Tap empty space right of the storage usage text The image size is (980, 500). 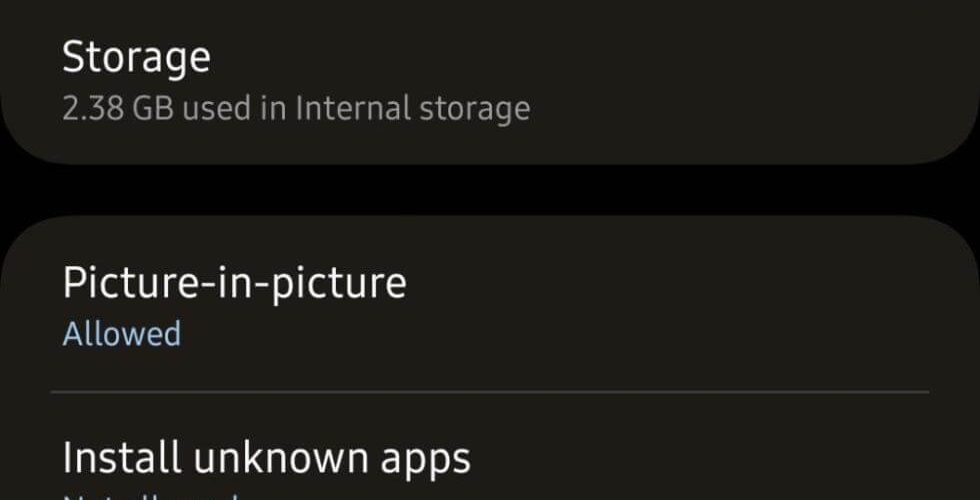pos(750,108)
